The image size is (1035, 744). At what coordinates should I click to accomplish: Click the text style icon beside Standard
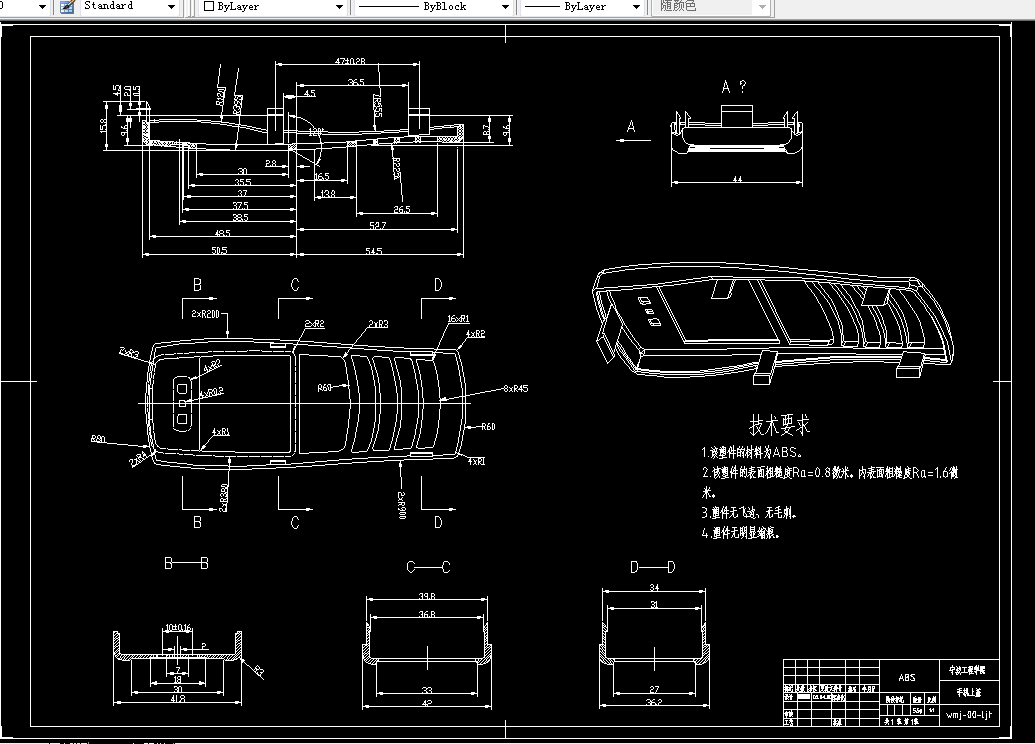(x=66, y=7)
